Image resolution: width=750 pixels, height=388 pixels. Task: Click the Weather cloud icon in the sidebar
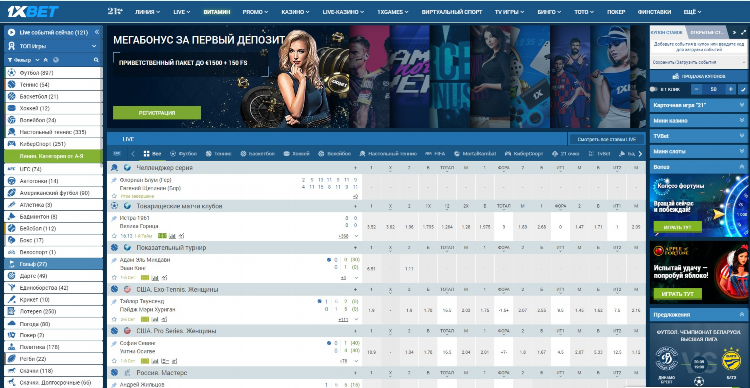[x=11, y=324]
